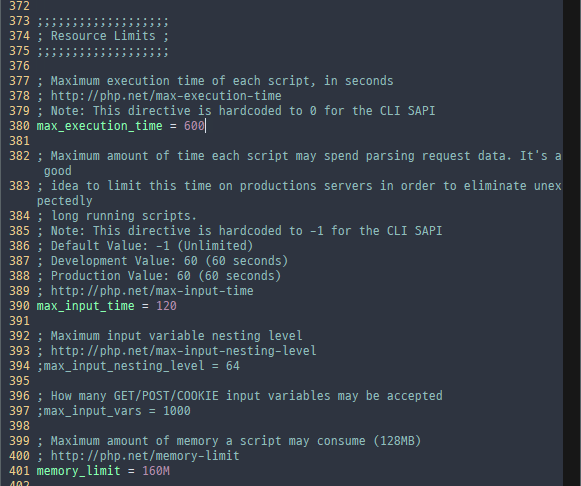The image size is (581, 486).
Task: Click line number 401 in the gutter
Action: point(19,471)
